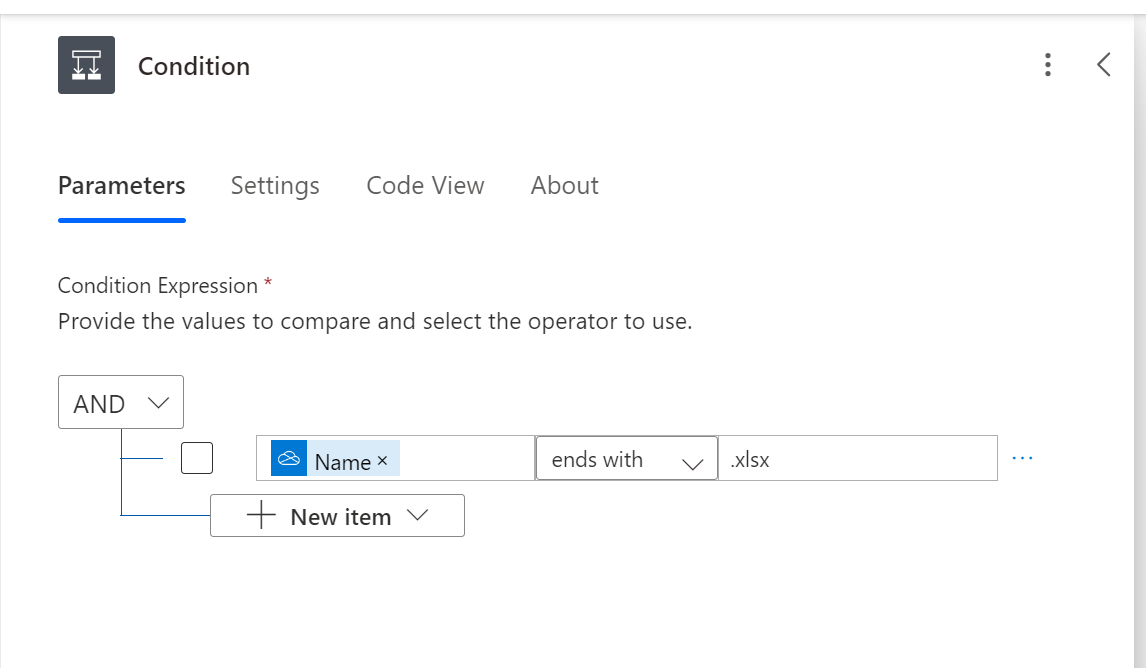
Task: Select the Parameters tab
Action: 121,185
